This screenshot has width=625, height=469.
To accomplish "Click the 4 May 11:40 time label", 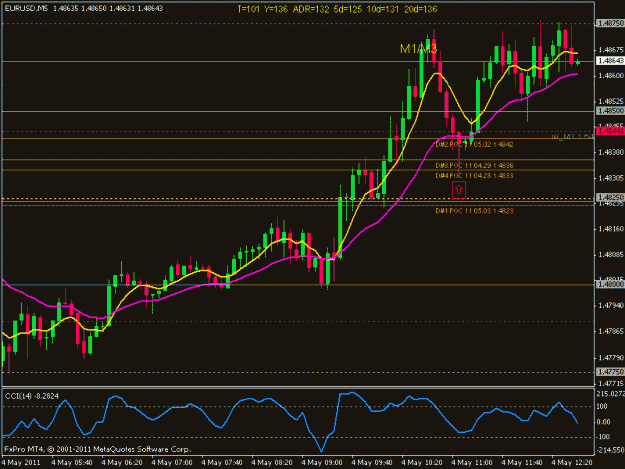I will click(x=522, y=463).
